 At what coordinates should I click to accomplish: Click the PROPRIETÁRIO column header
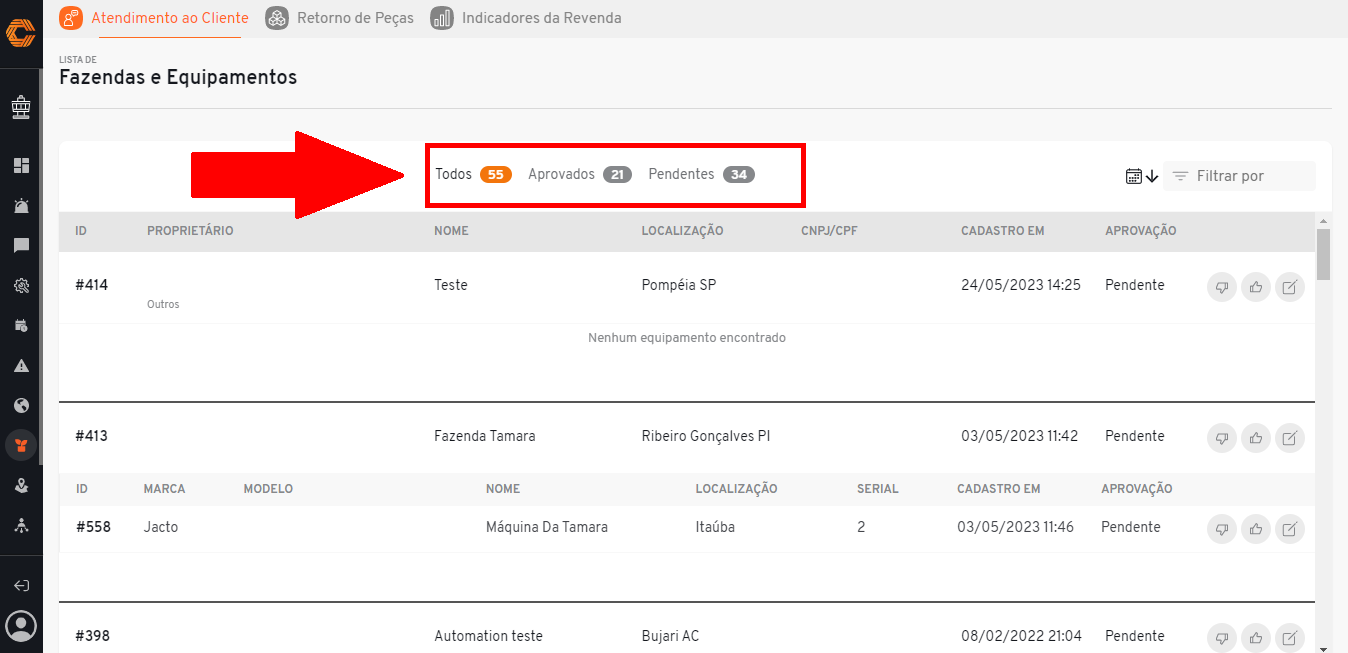coord(190,231)
